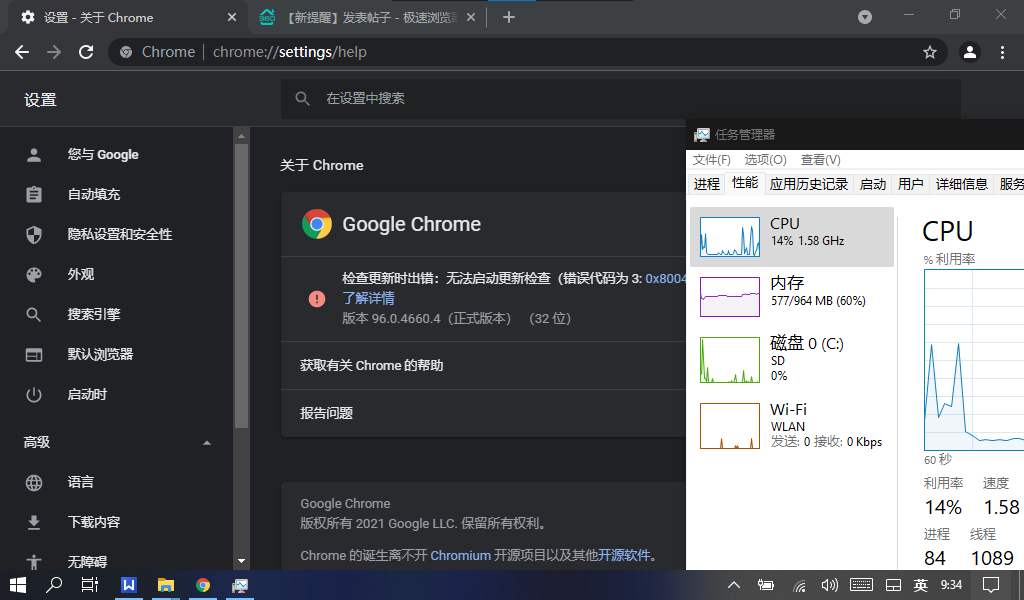Click the battery status tray icon
The height and width of the screenshot is (600, 1024).
pos(766,585)
